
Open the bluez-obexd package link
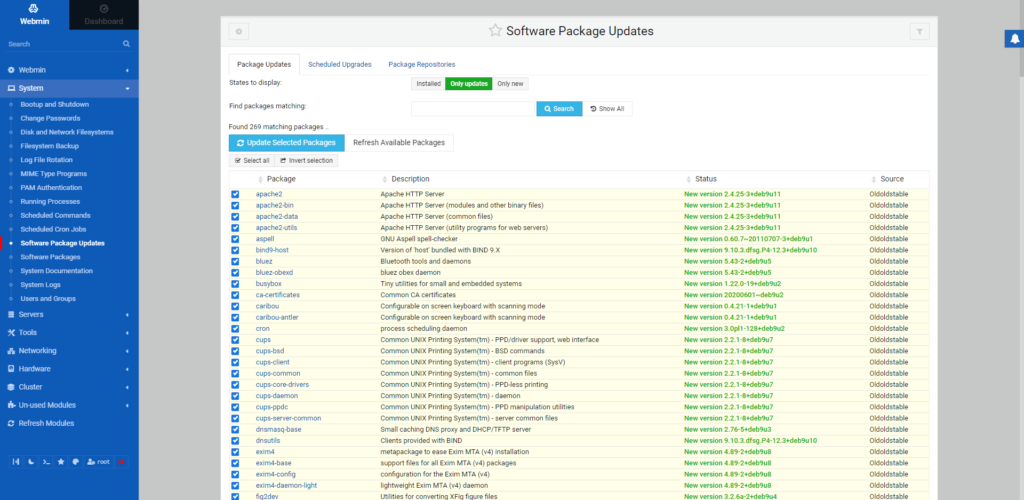coord(274,272)
